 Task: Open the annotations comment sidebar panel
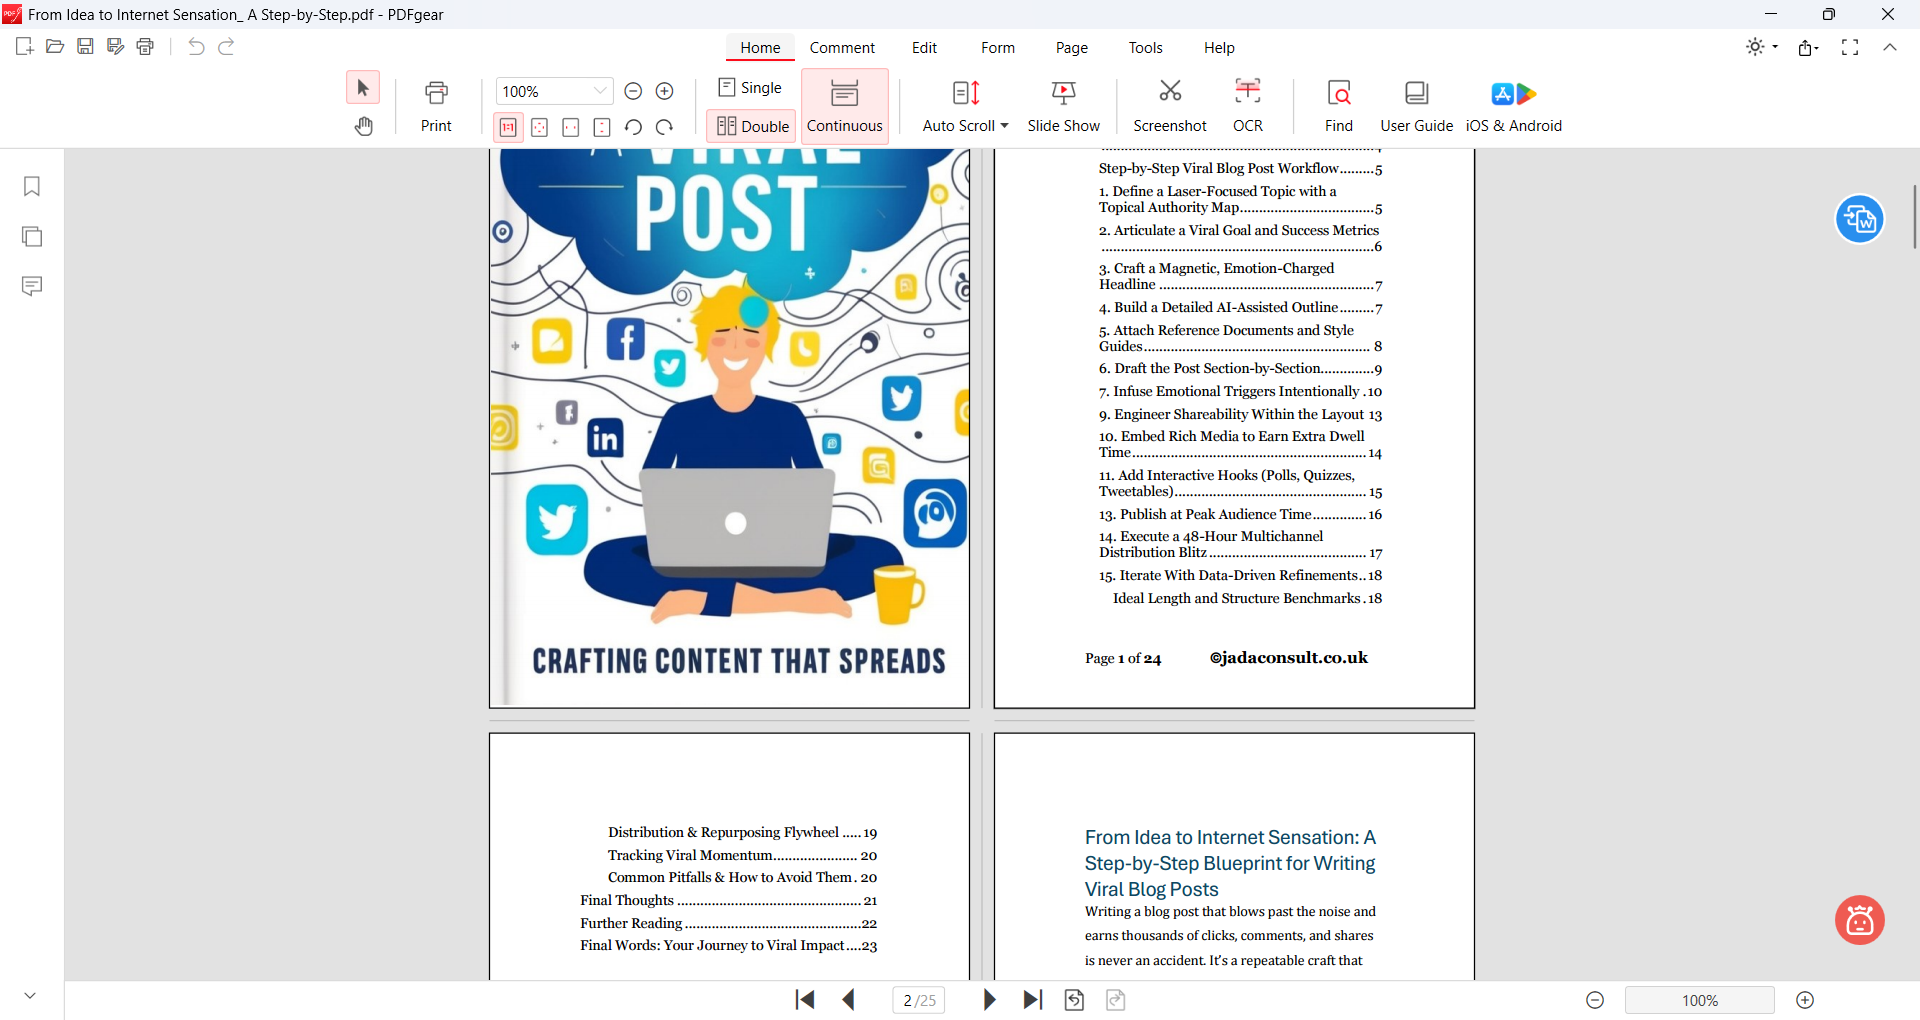32,287
